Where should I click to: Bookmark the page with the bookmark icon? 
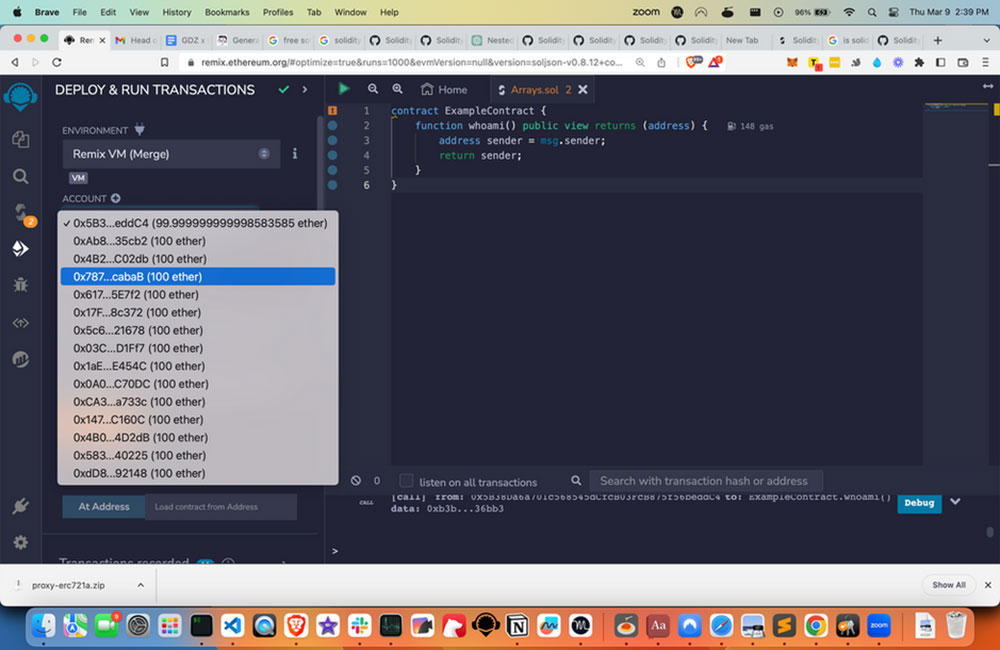click(x=165, y=63)
